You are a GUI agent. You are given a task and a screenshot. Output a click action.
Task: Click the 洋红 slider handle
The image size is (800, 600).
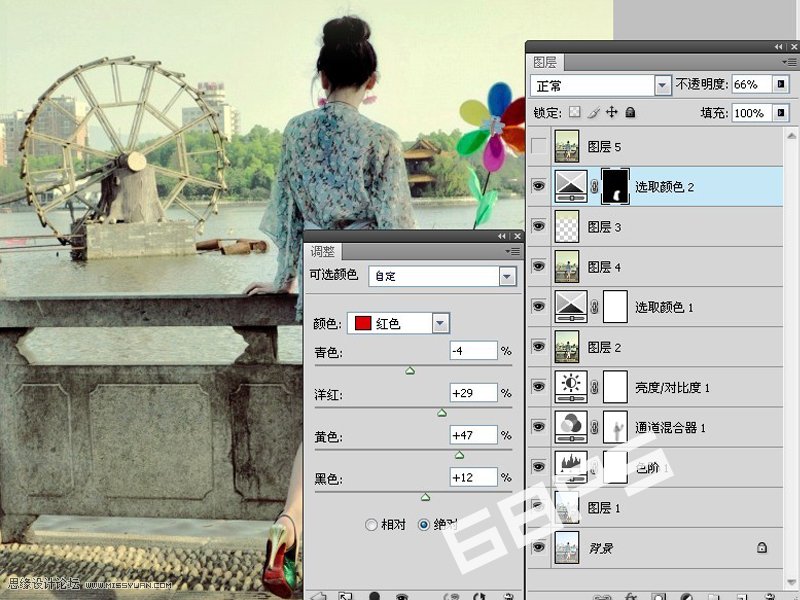click(442, 413)
